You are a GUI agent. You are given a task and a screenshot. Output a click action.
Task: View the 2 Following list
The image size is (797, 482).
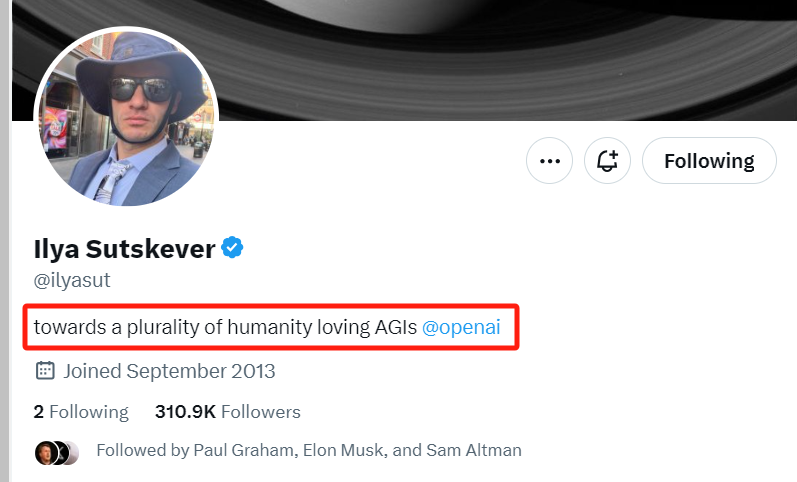point(81,411)
